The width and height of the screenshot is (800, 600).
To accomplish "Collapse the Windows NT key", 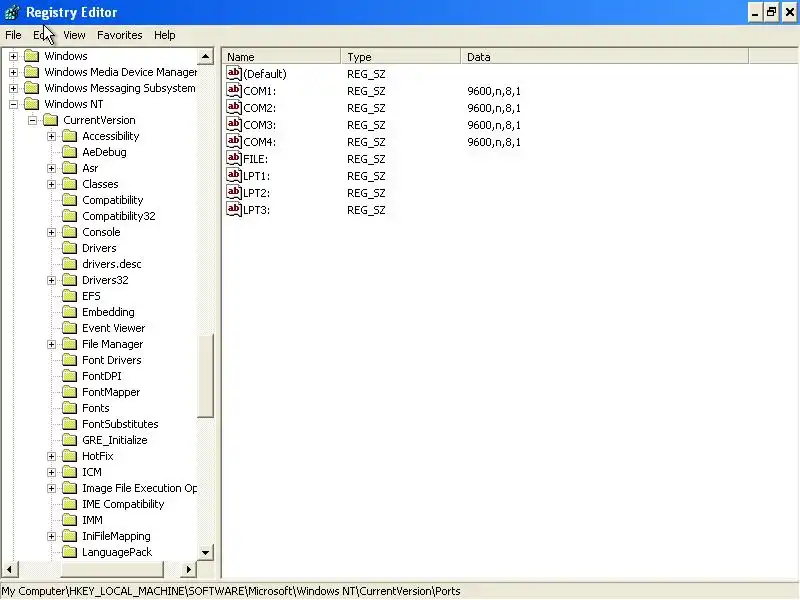I will 14,105.
